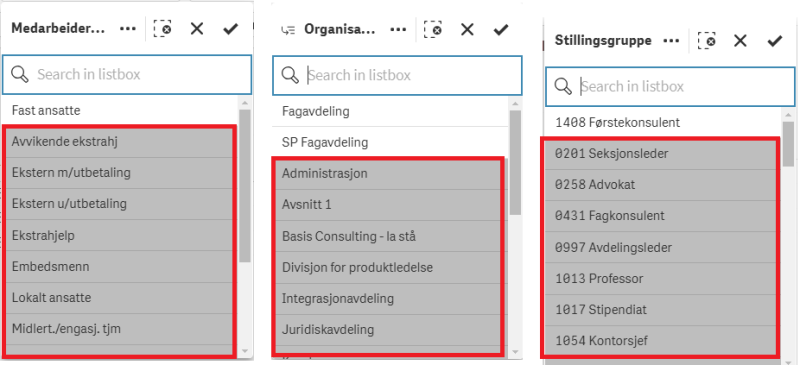Confirm selection in Medarbeider listbox

231,29
